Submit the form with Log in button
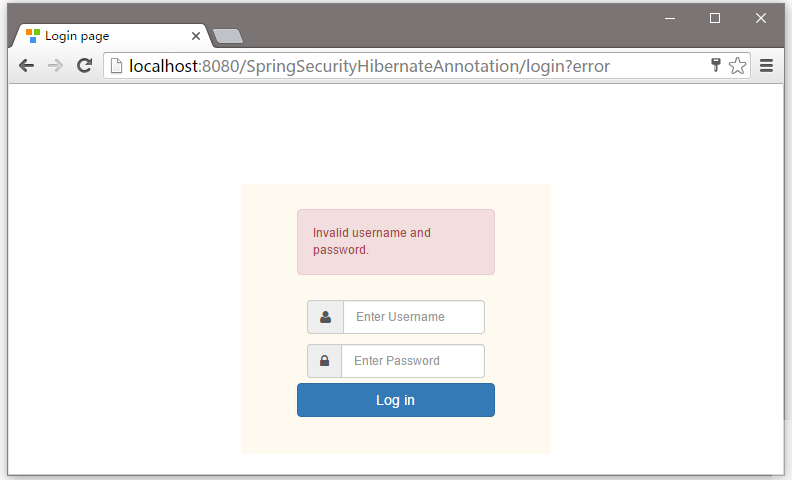The width and height of the screenshot is (792, 480). click(396, 400)
